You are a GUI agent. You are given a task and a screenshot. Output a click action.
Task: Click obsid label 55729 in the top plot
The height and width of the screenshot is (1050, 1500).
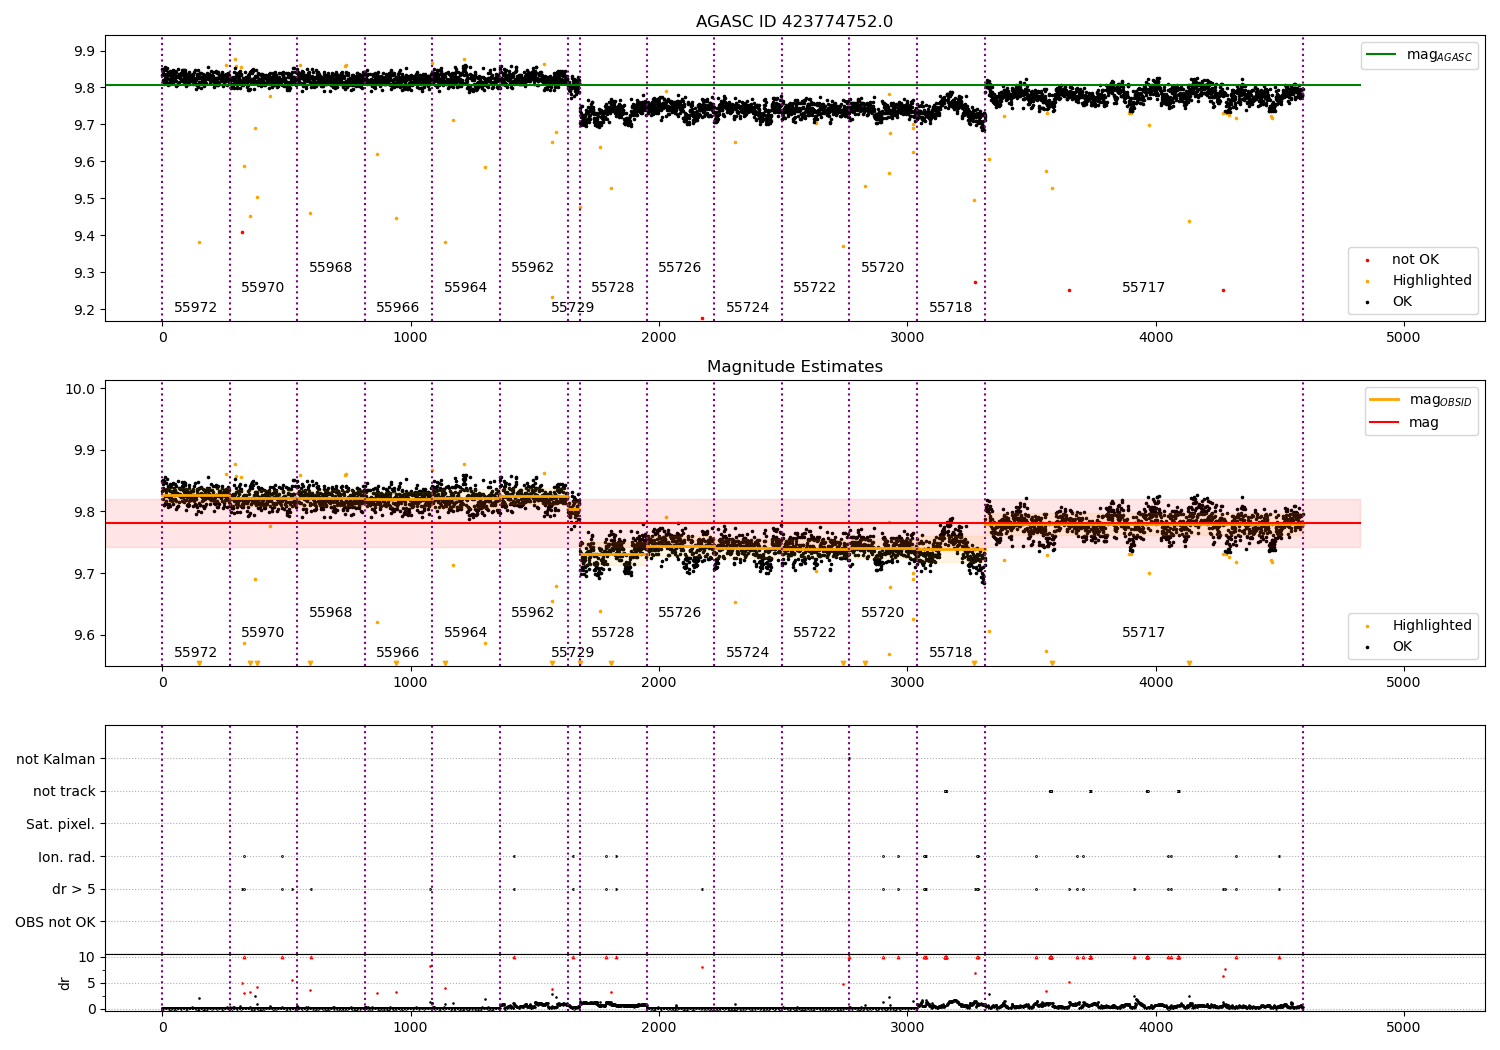(573, 308)
